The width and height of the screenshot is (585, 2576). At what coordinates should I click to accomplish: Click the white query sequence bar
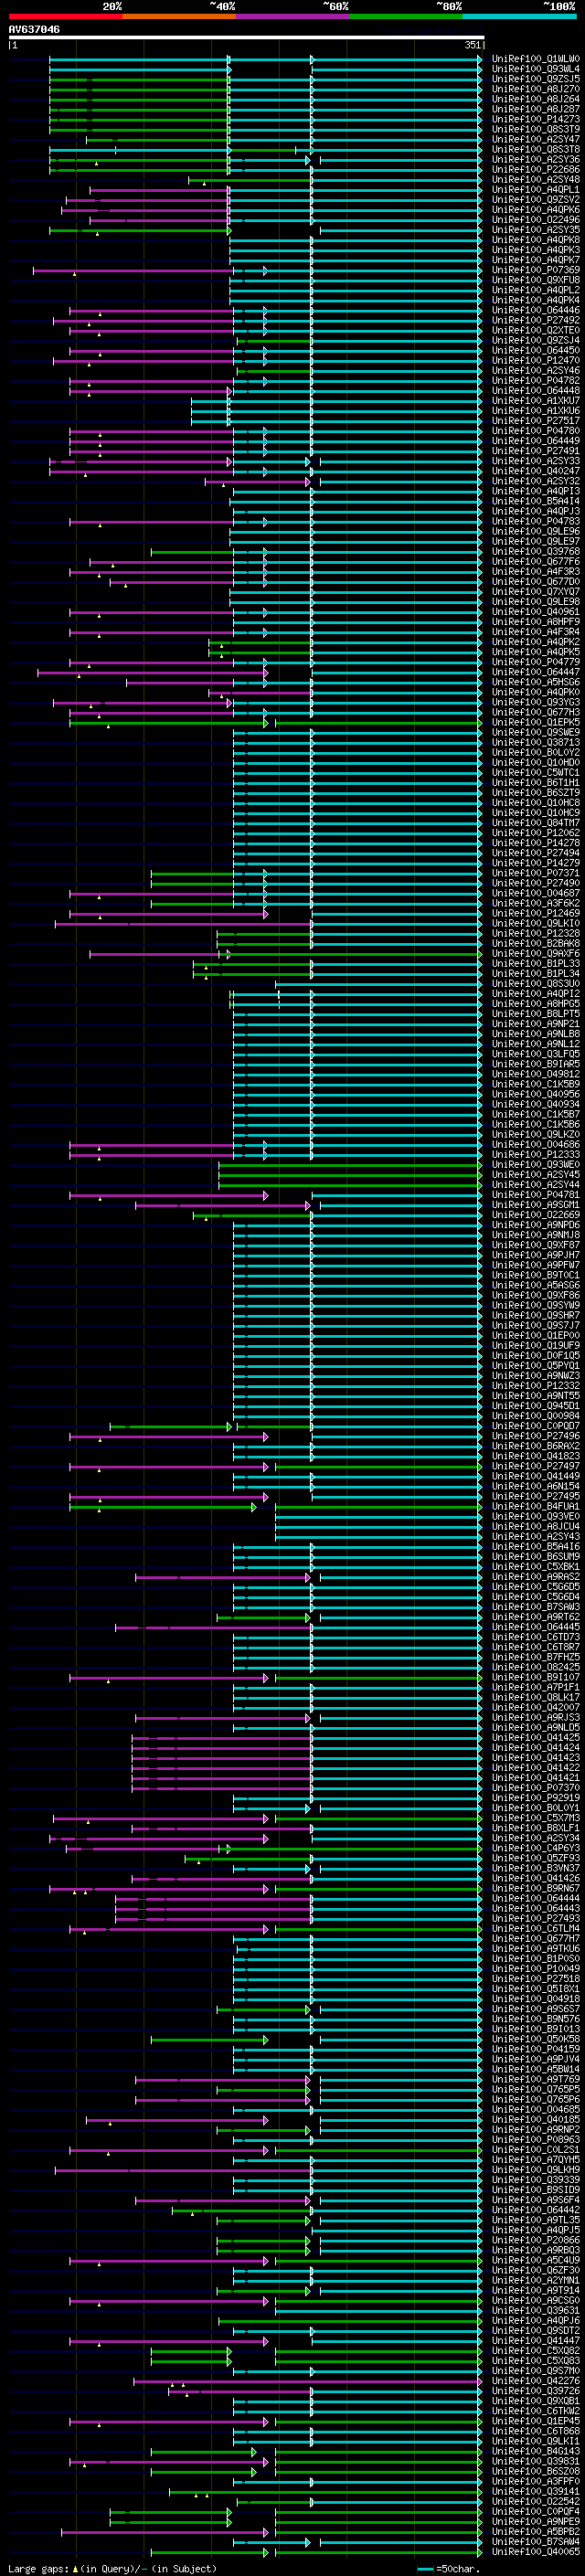pos(247,38)
